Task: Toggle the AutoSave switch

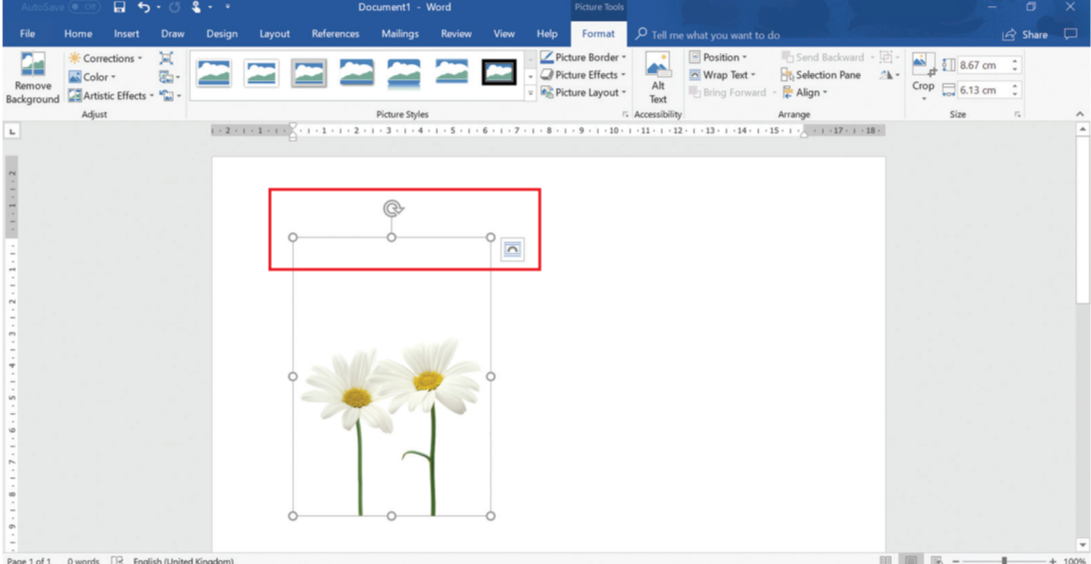Action: pyautogui.click(x=83, y=8)
